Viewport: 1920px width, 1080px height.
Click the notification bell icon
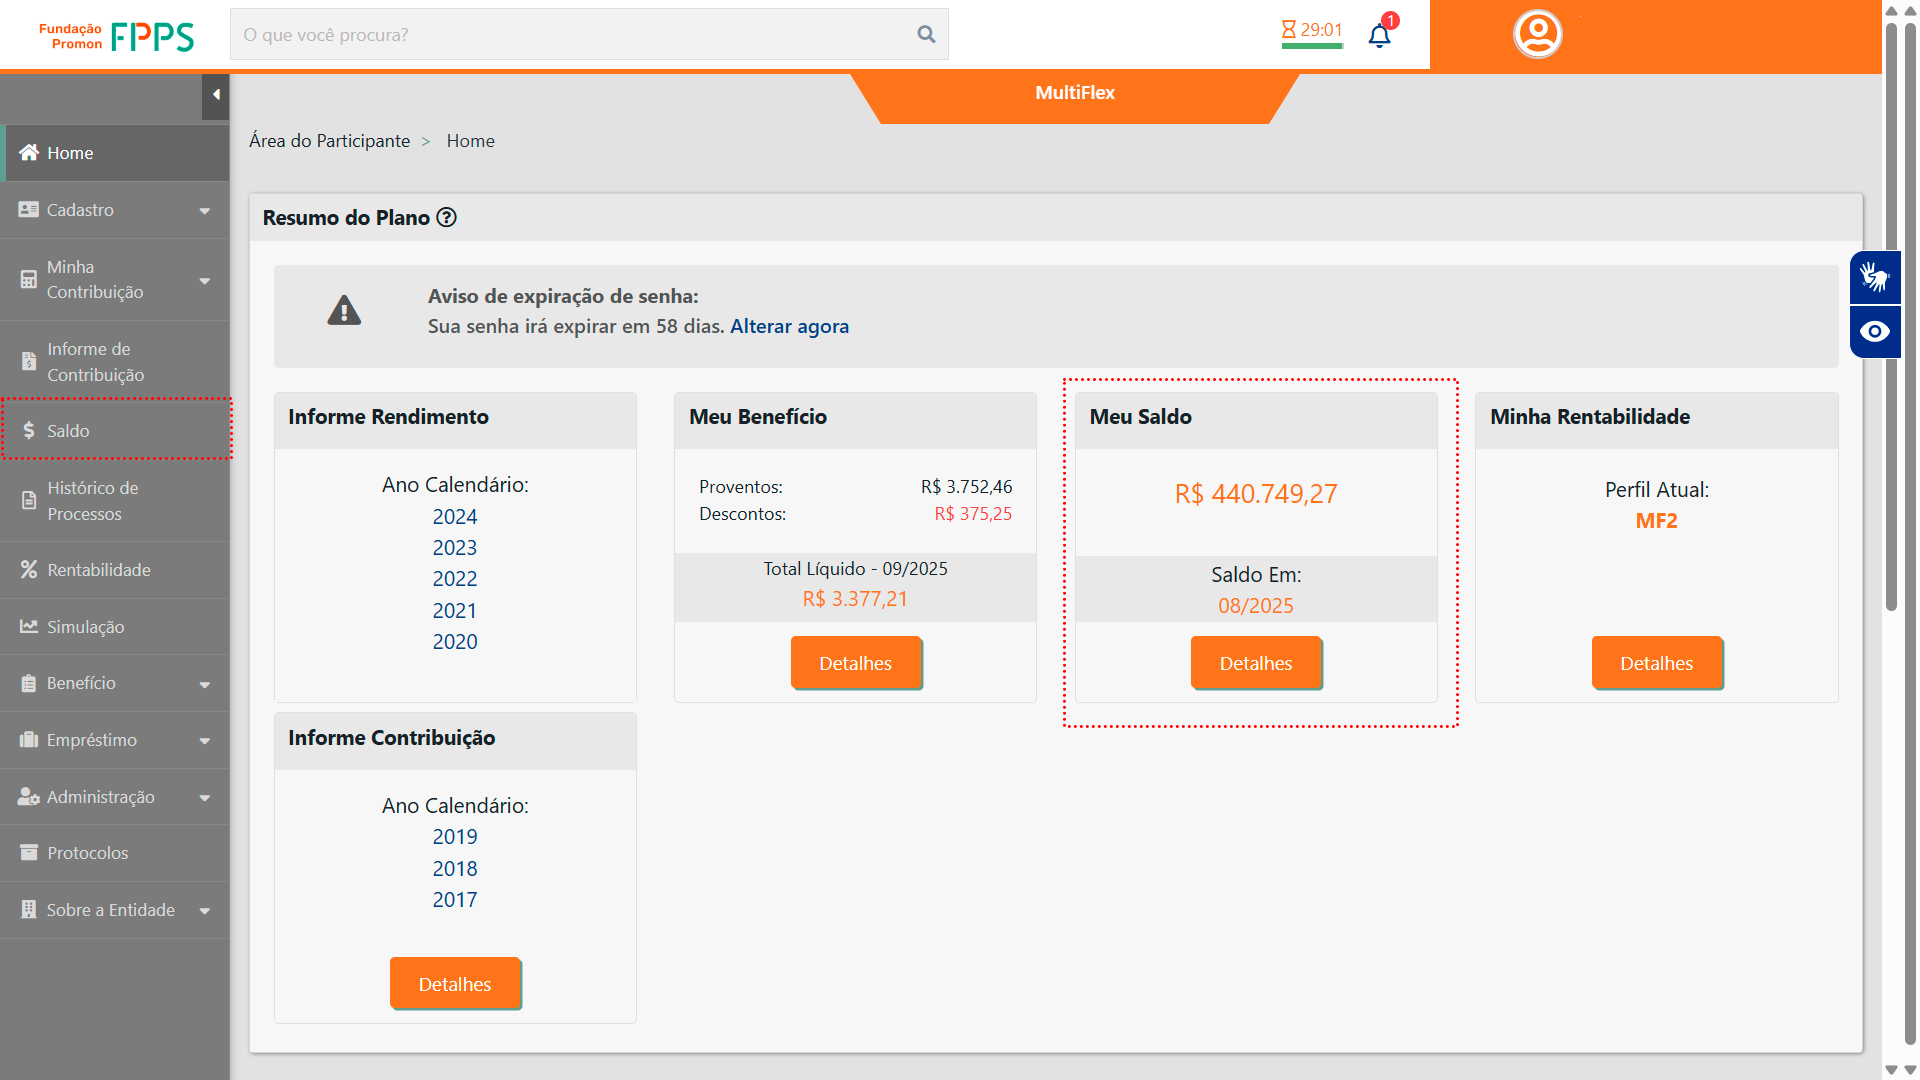(x=1379, y=36)
